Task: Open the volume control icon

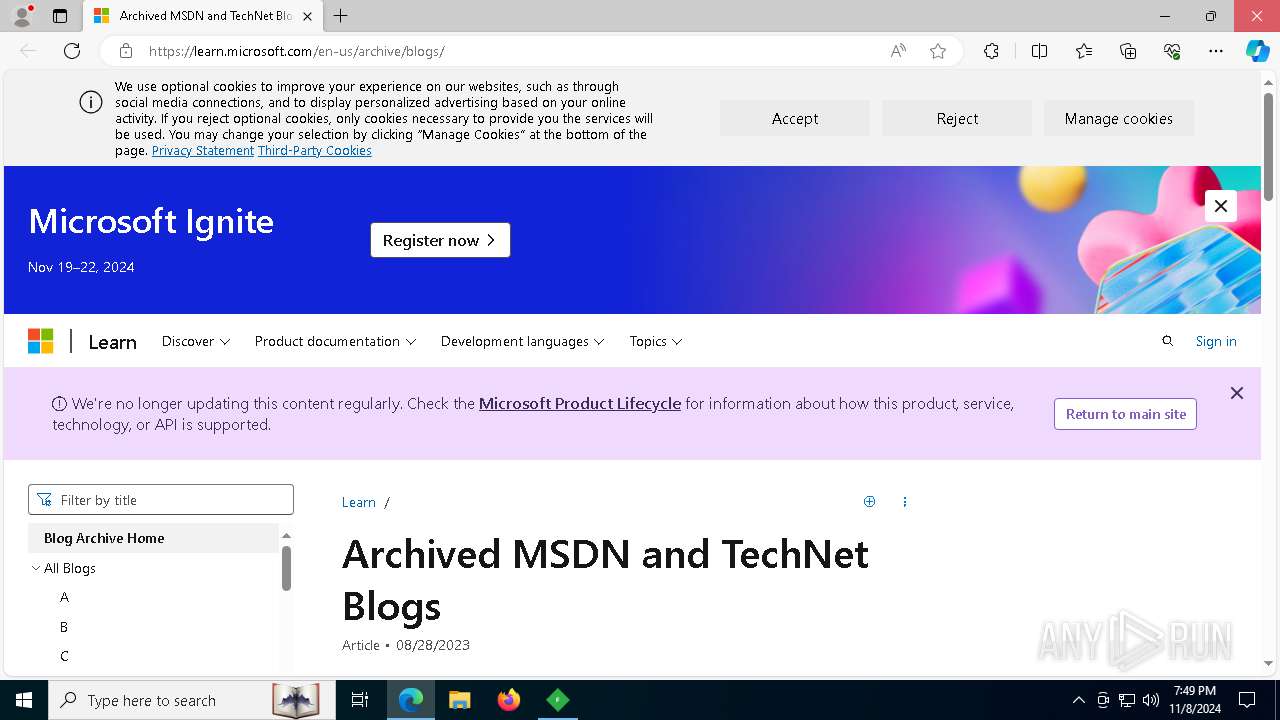Action: [x=1150, y=700]
